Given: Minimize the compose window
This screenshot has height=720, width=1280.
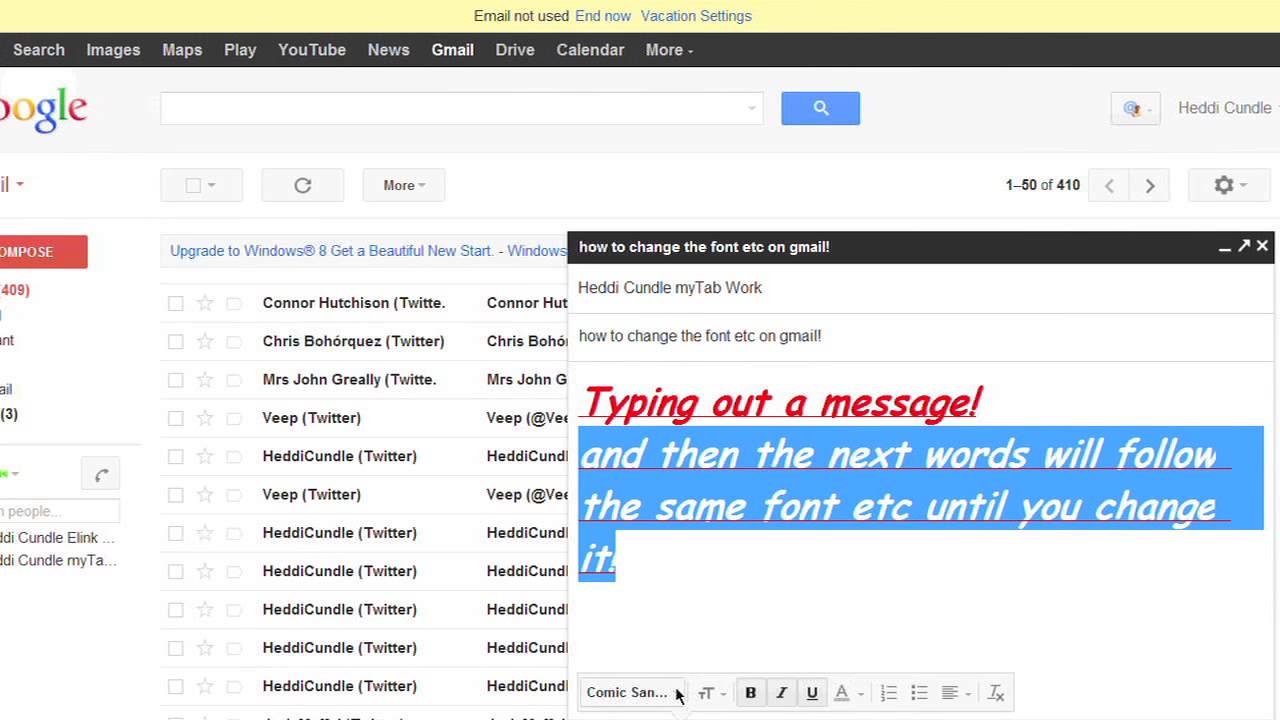Looking at the screenshot, I should coord(1225,246).
